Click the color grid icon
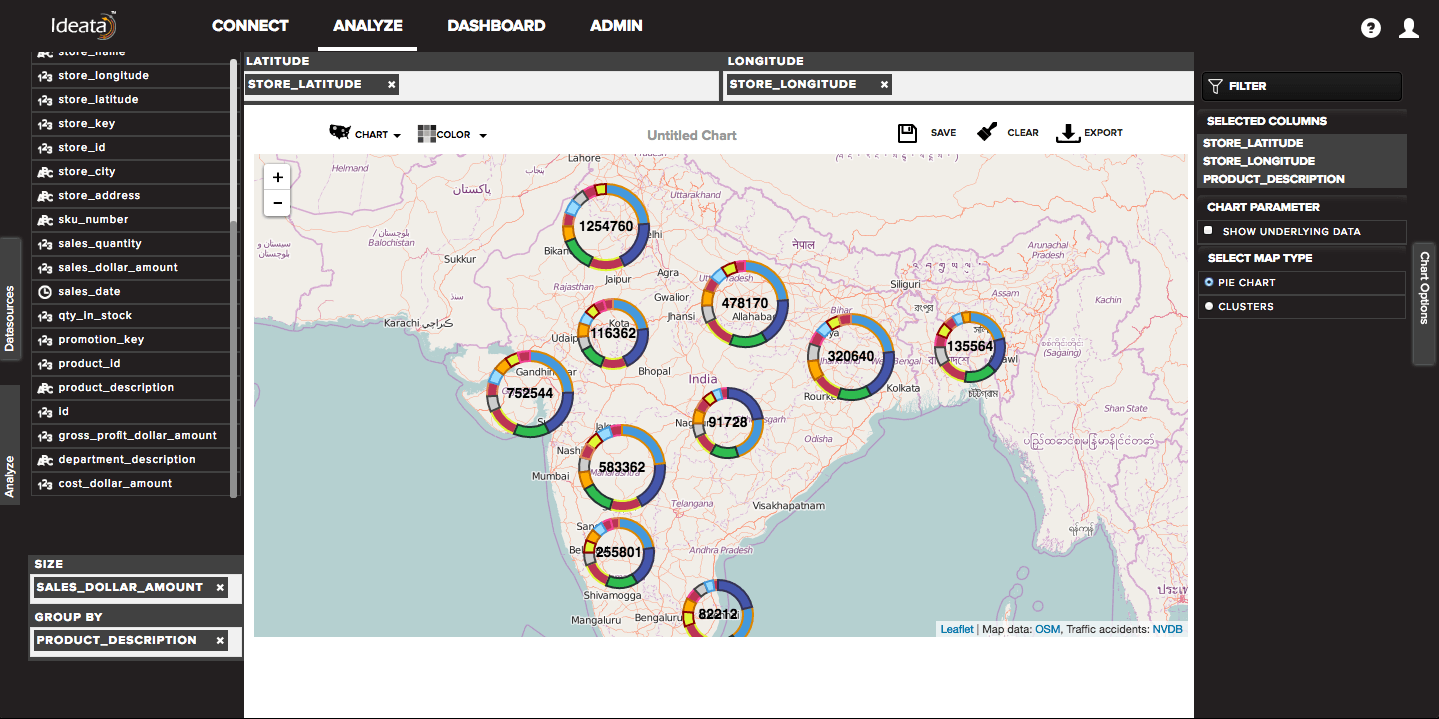Screen dimensions: 1439x719 [x=427, y=134]
